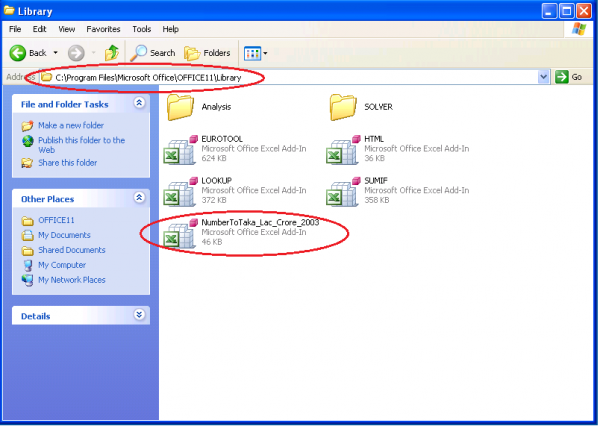Go to OFFICE11 folder link
600x426 pixels.
[56, 220]
